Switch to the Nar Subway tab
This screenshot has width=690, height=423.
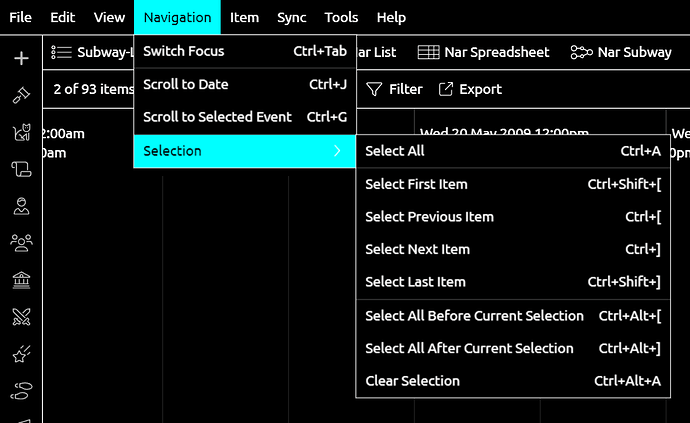[x=621, y=52]
